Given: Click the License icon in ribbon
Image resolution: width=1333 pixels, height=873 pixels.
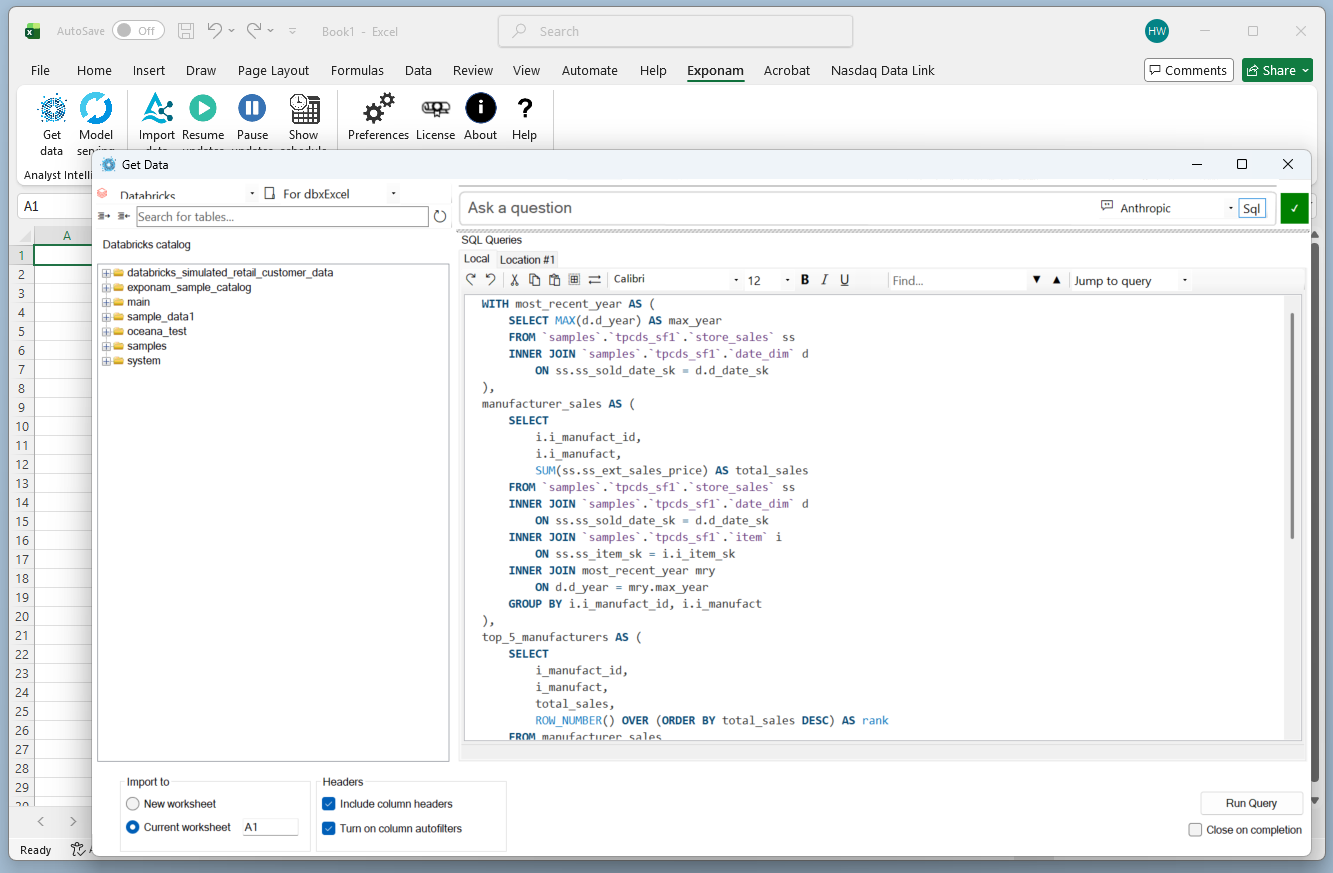Looking at the screenshot, I should pyautogui.click(x=435, y=109).
